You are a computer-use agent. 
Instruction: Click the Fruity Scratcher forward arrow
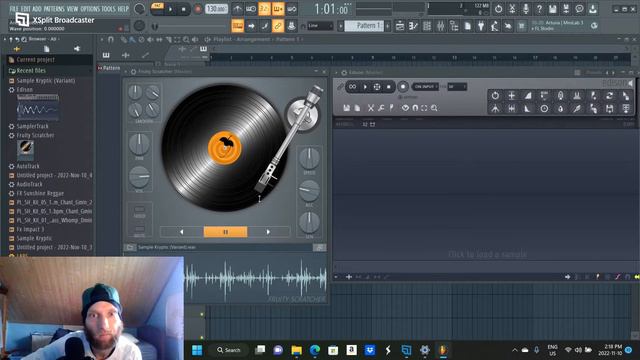[x=268, y=232]
